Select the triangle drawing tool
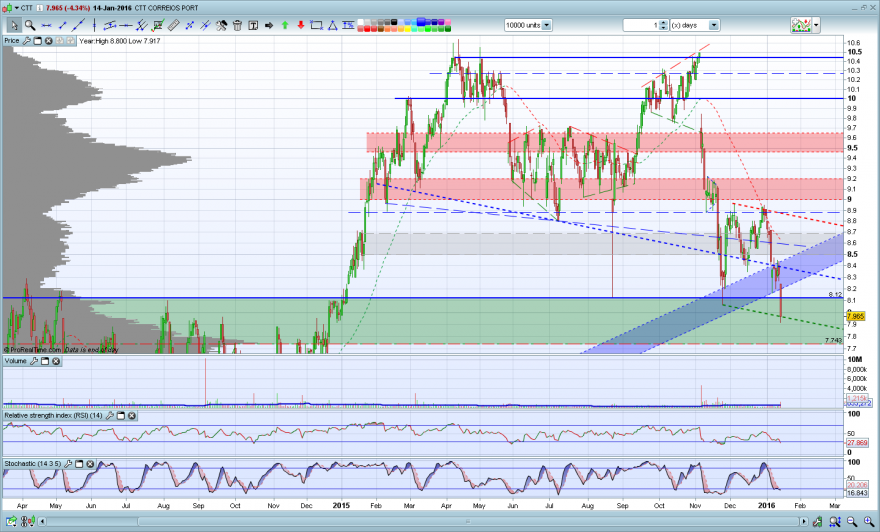 click(x=333, y=25)
